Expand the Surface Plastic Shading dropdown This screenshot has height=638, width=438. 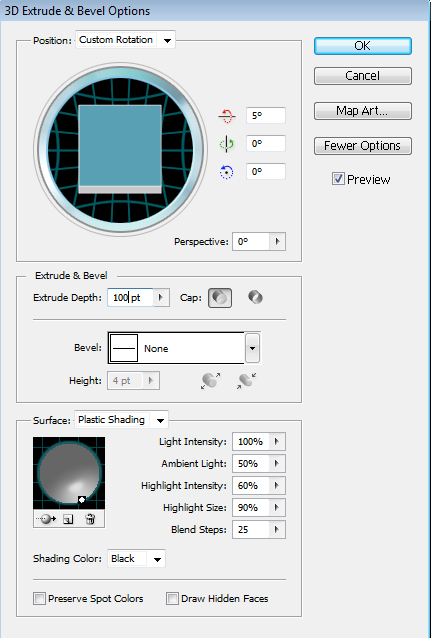click(121, 420)
